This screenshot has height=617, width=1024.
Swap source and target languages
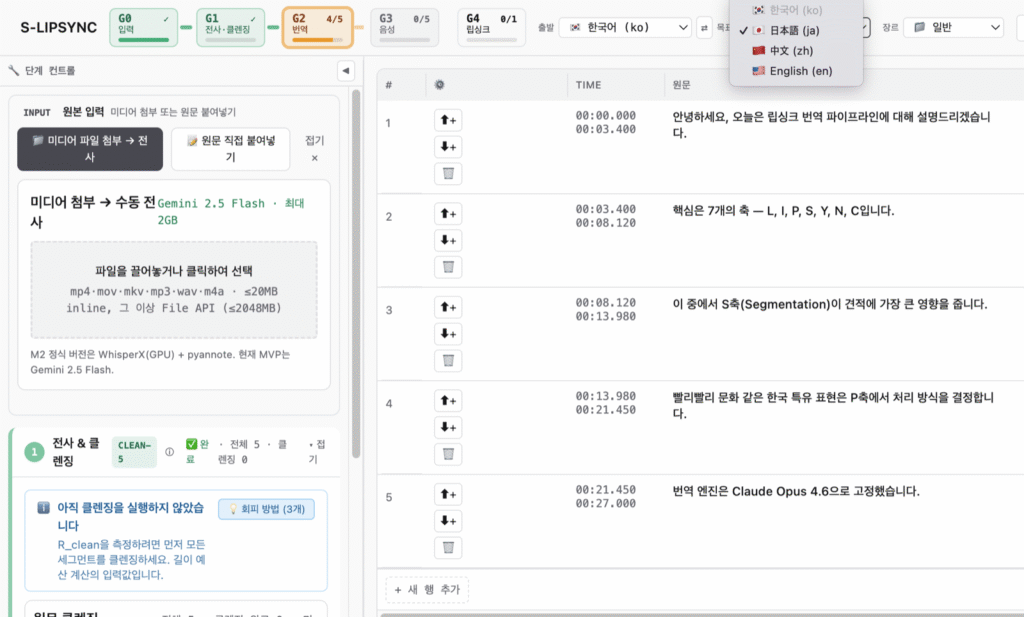coord(704,27)
